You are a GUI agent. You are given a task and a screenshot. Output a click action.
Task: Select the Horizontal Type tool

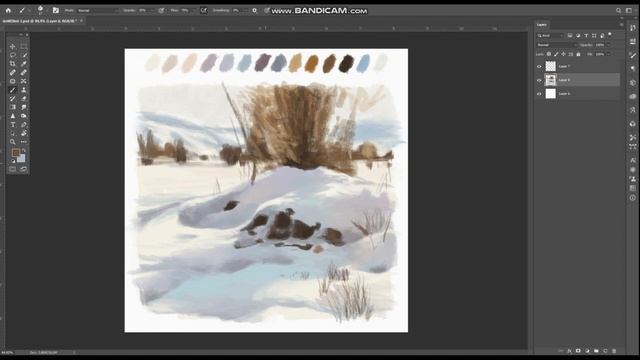coord(13,124)
